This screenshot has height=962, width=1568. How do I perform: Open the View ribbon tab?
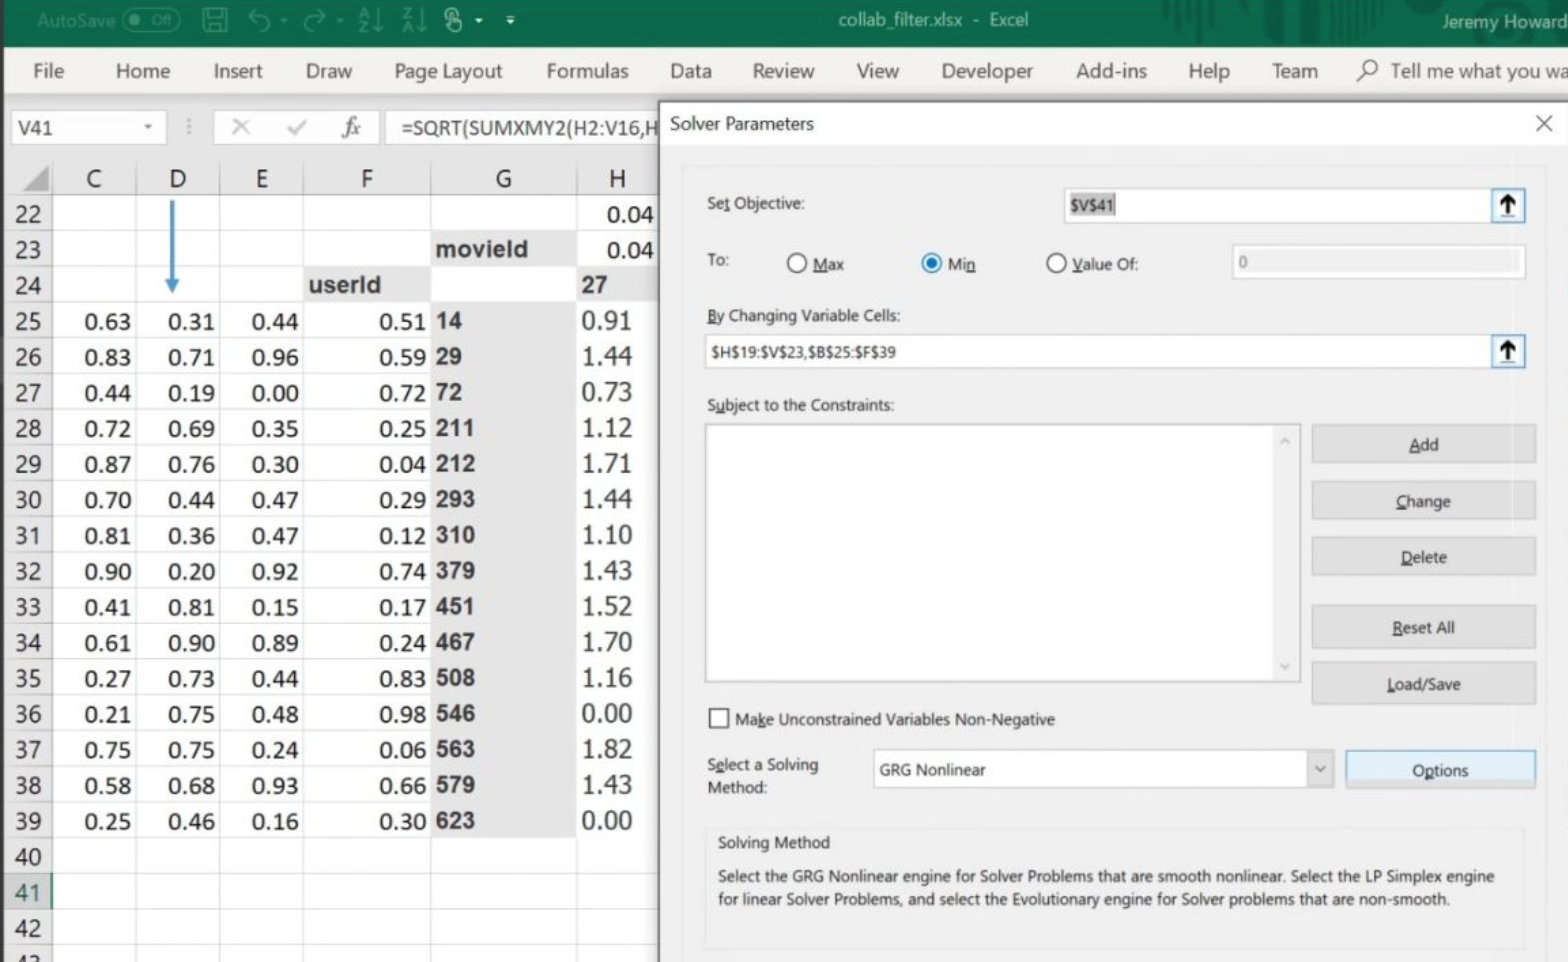coord(877,71)
